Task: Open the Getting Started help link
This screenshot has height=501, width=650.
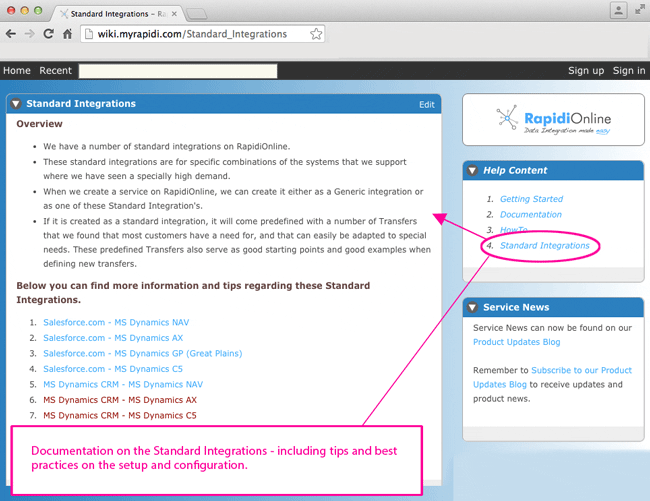Action: (531, 199)
